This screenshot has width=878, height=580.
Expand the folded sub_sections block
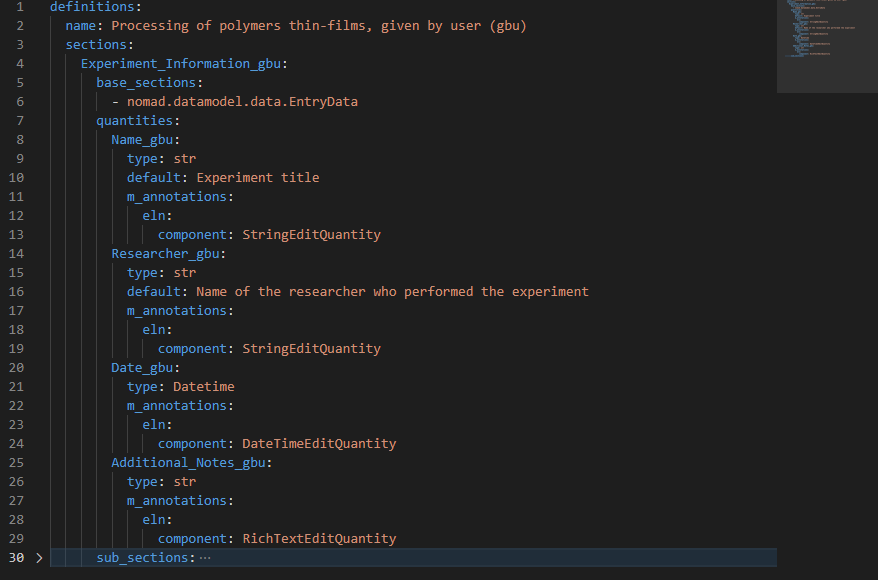39,558
